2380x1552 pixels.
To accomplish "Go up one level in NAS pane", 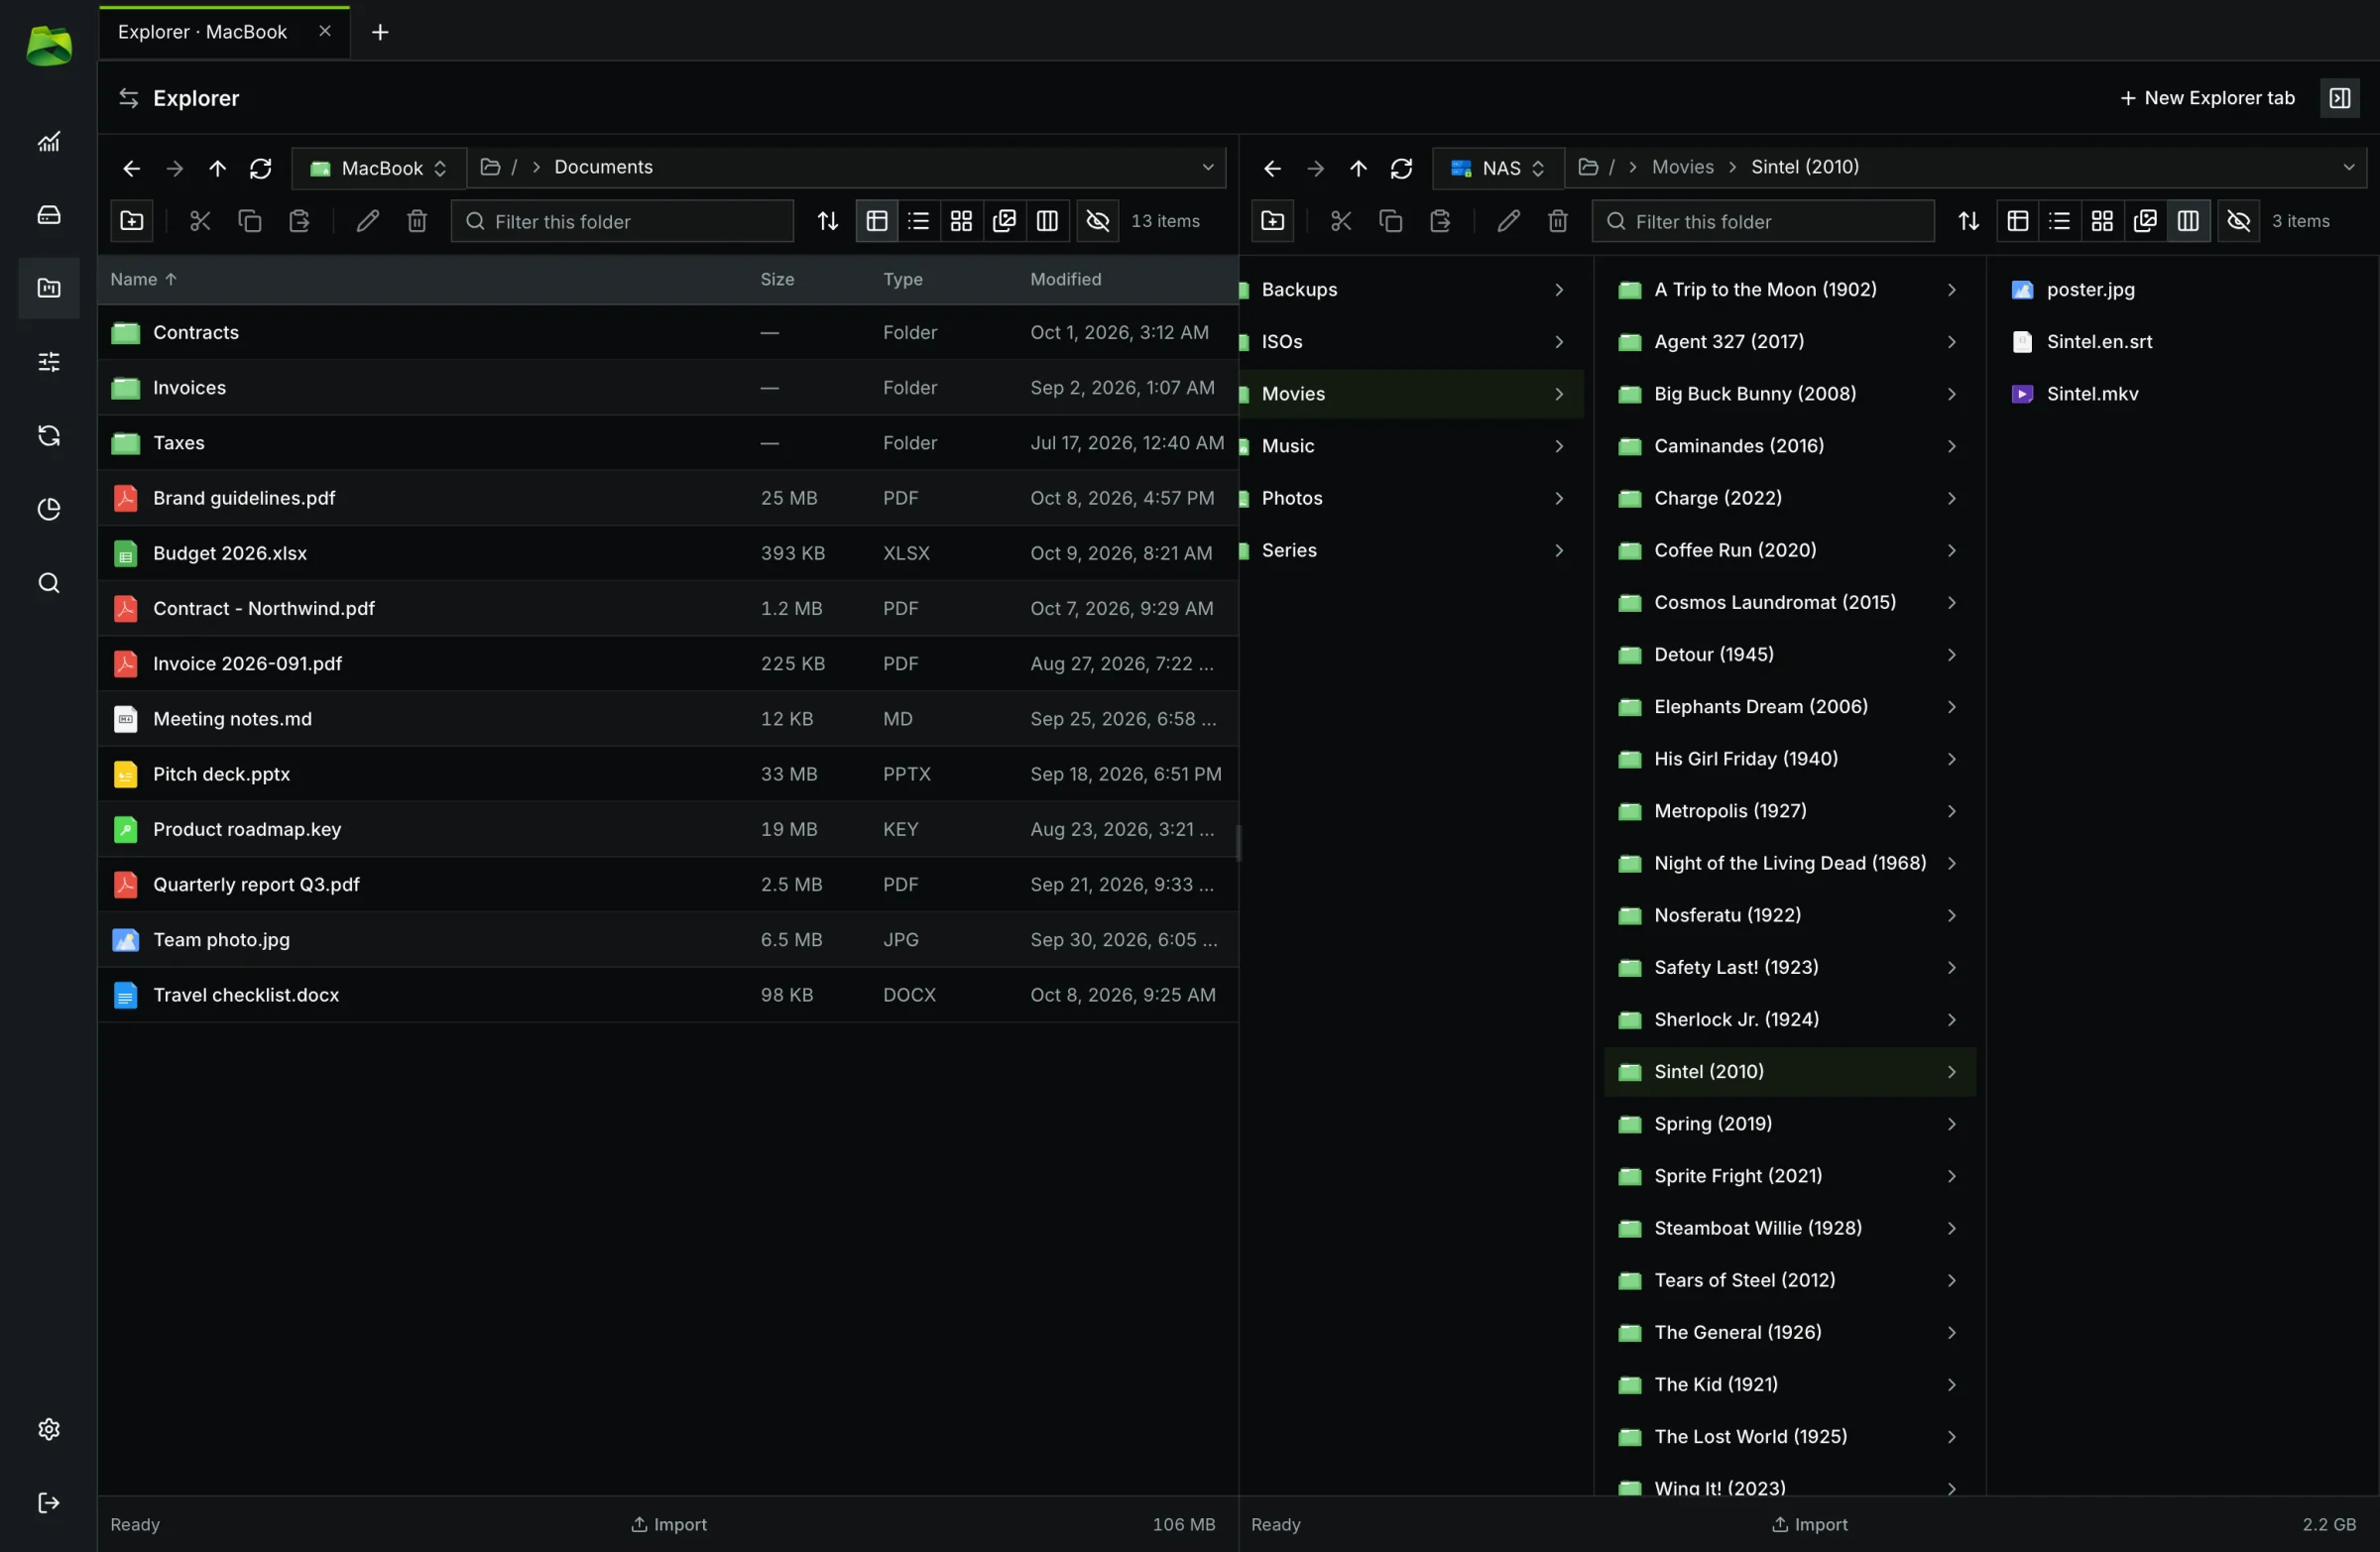I will [x=1358, y=168].
